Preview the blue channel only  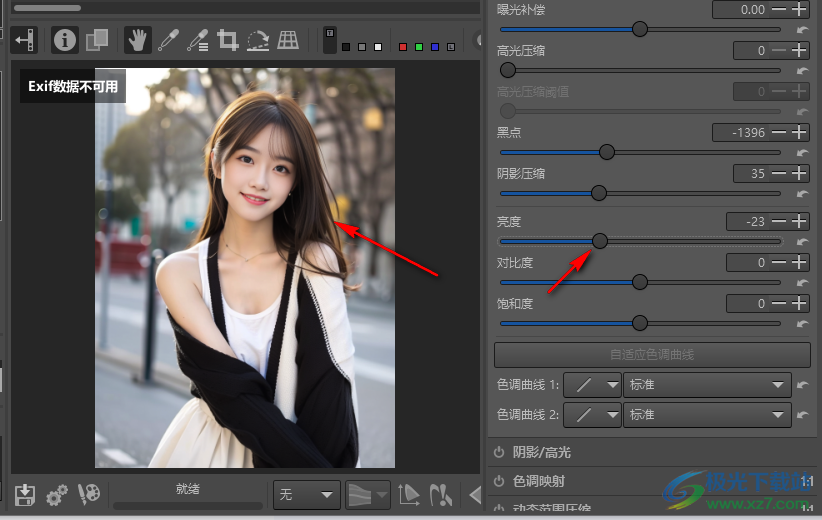[x=435, y=47]
